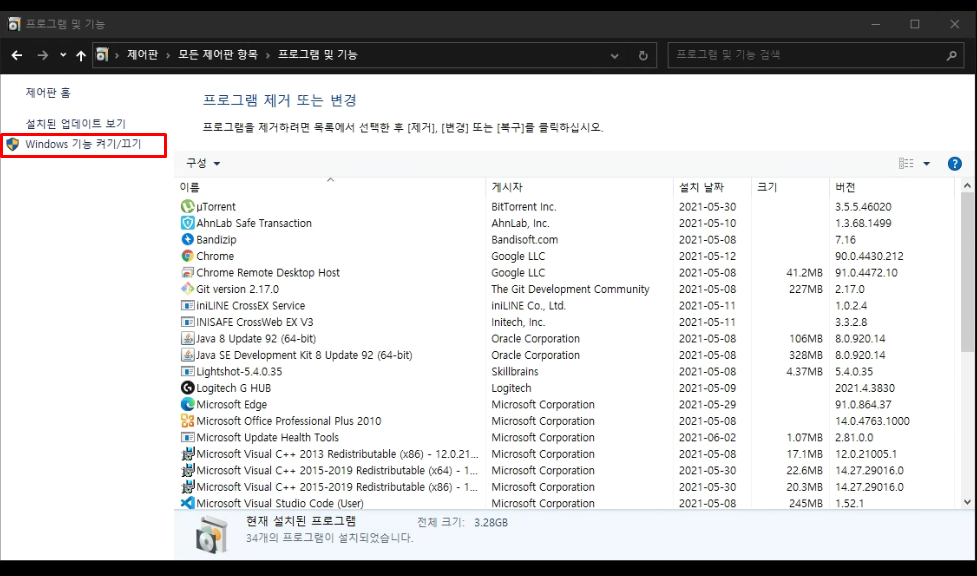Click the scrollbar down arrow

(x=967, y=502)
